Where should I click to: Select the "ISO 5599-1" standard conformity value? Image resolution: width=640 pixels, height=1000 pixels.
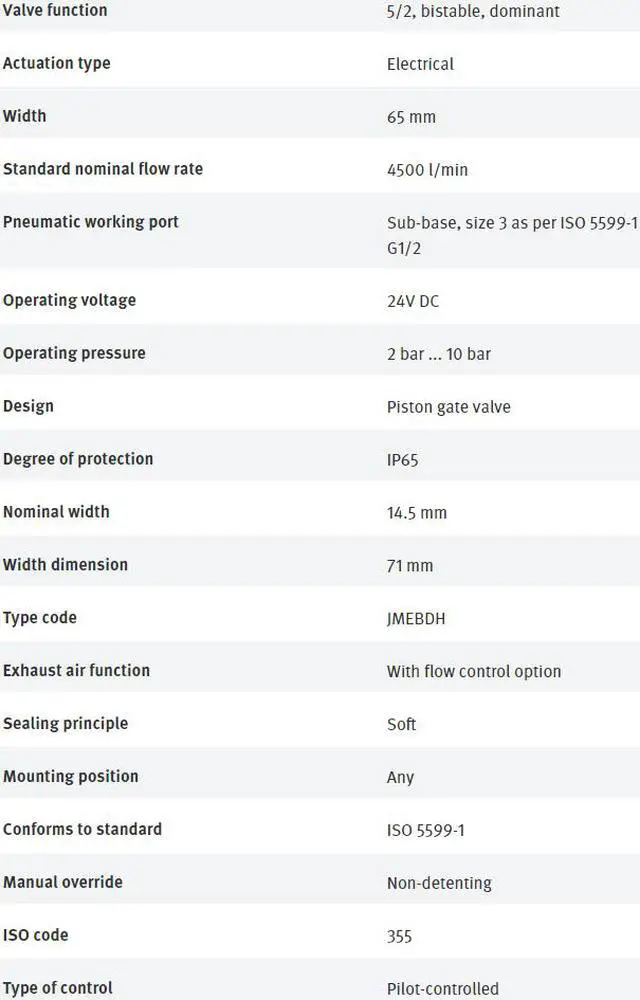[x=425, y=830]
